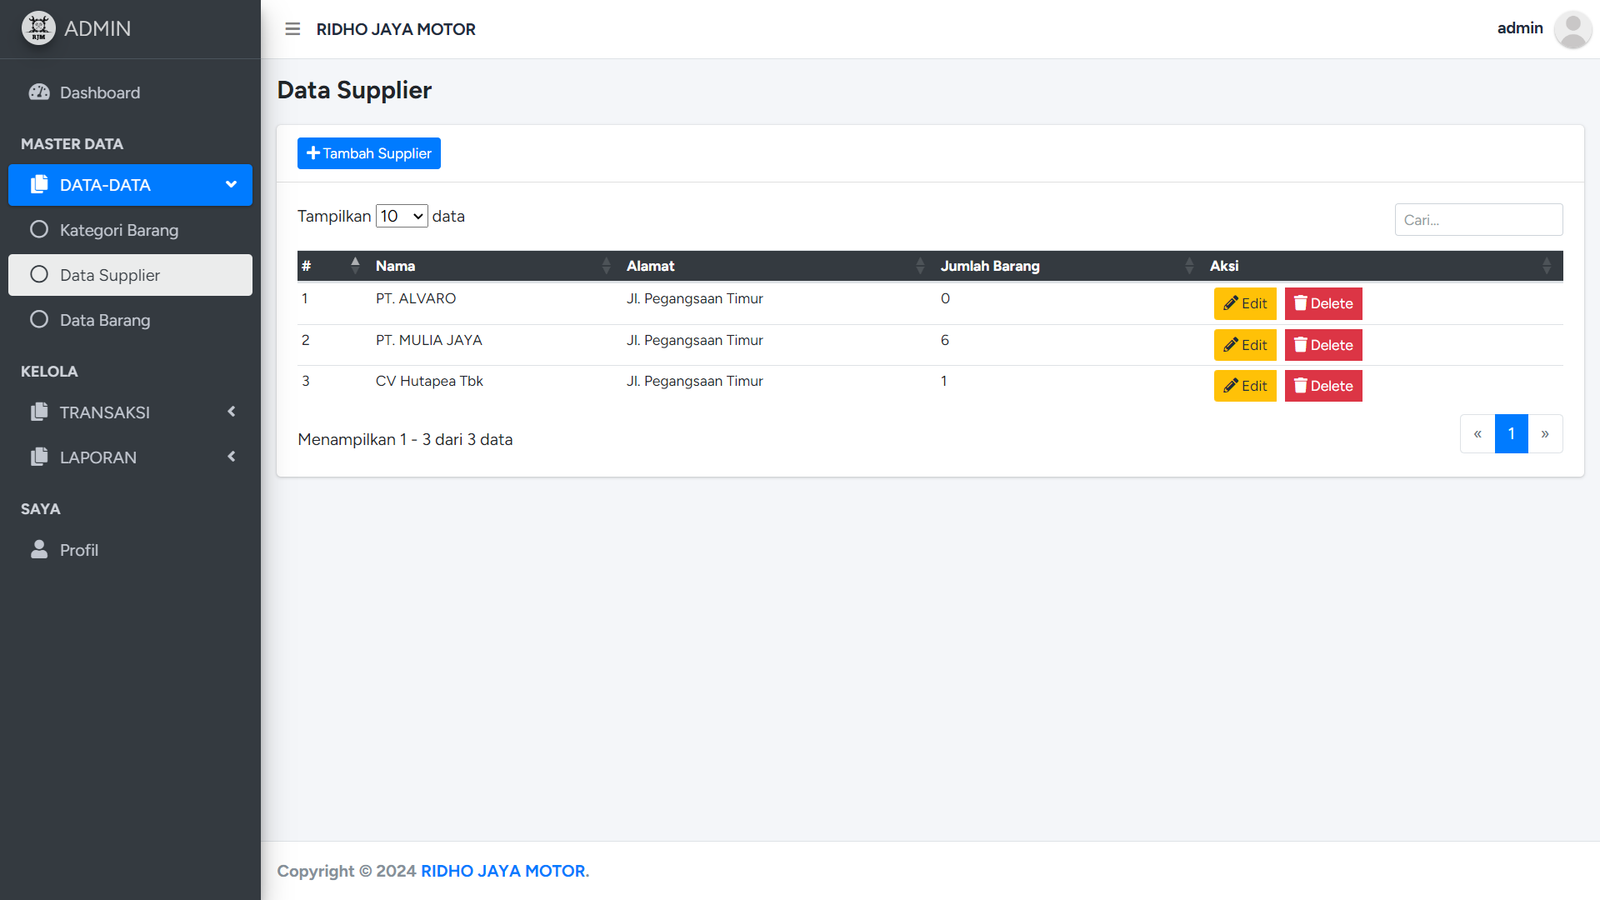
Task: Open Dashboard via its speedometer icon
Action: tap(39, 92)
